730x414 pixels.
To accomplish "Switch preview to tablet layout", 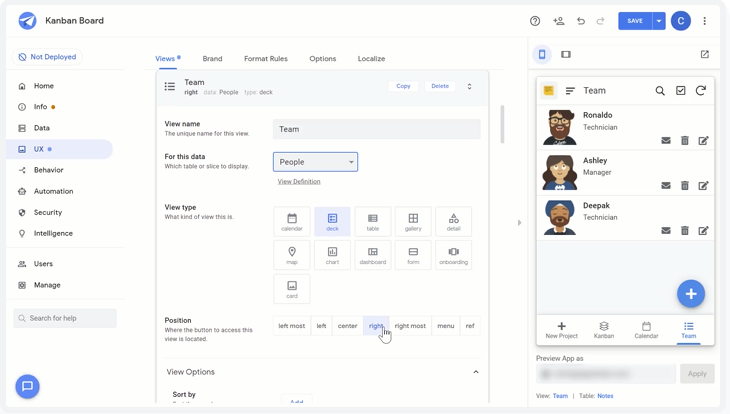I will (566, 54).
